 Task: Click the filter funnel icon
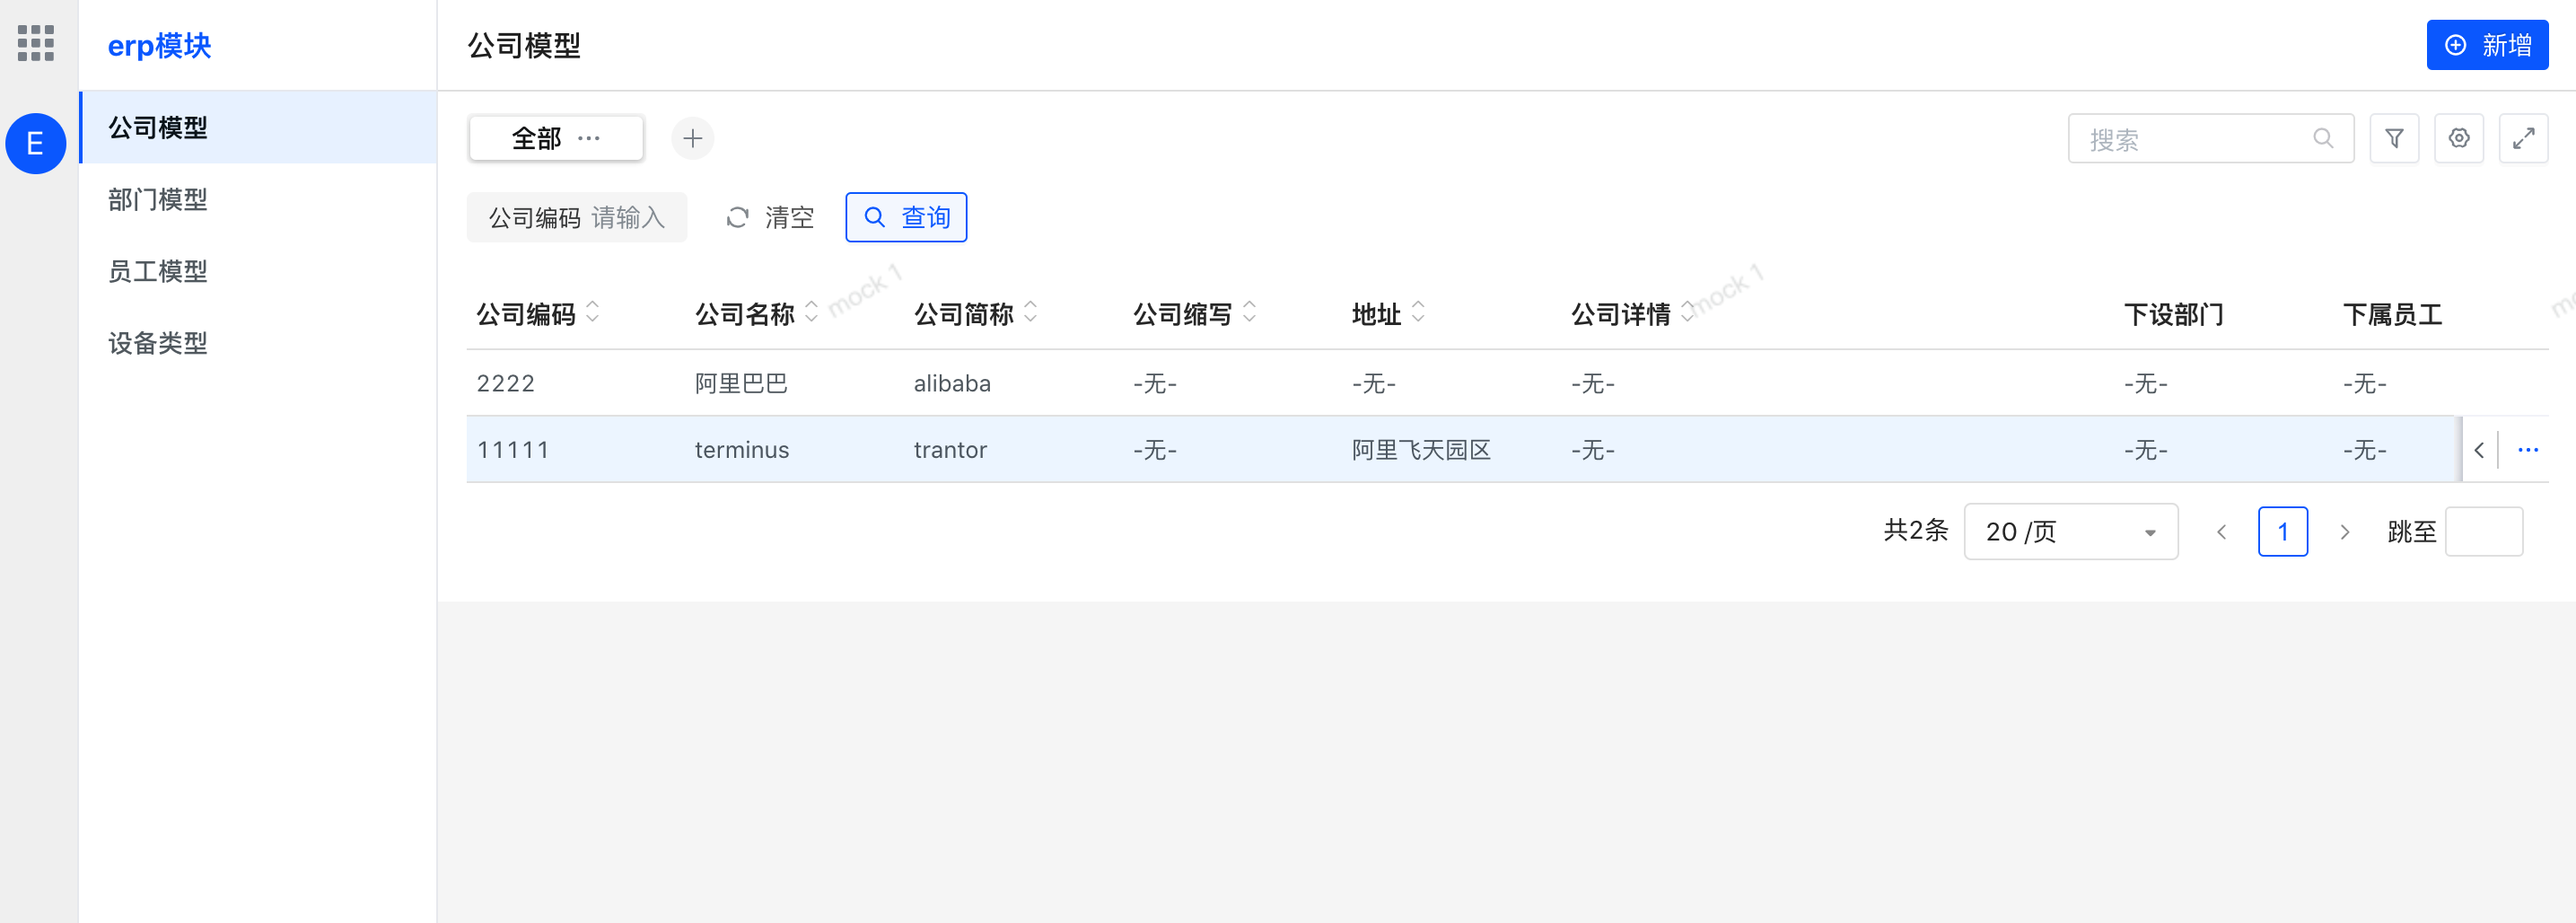2394,138
